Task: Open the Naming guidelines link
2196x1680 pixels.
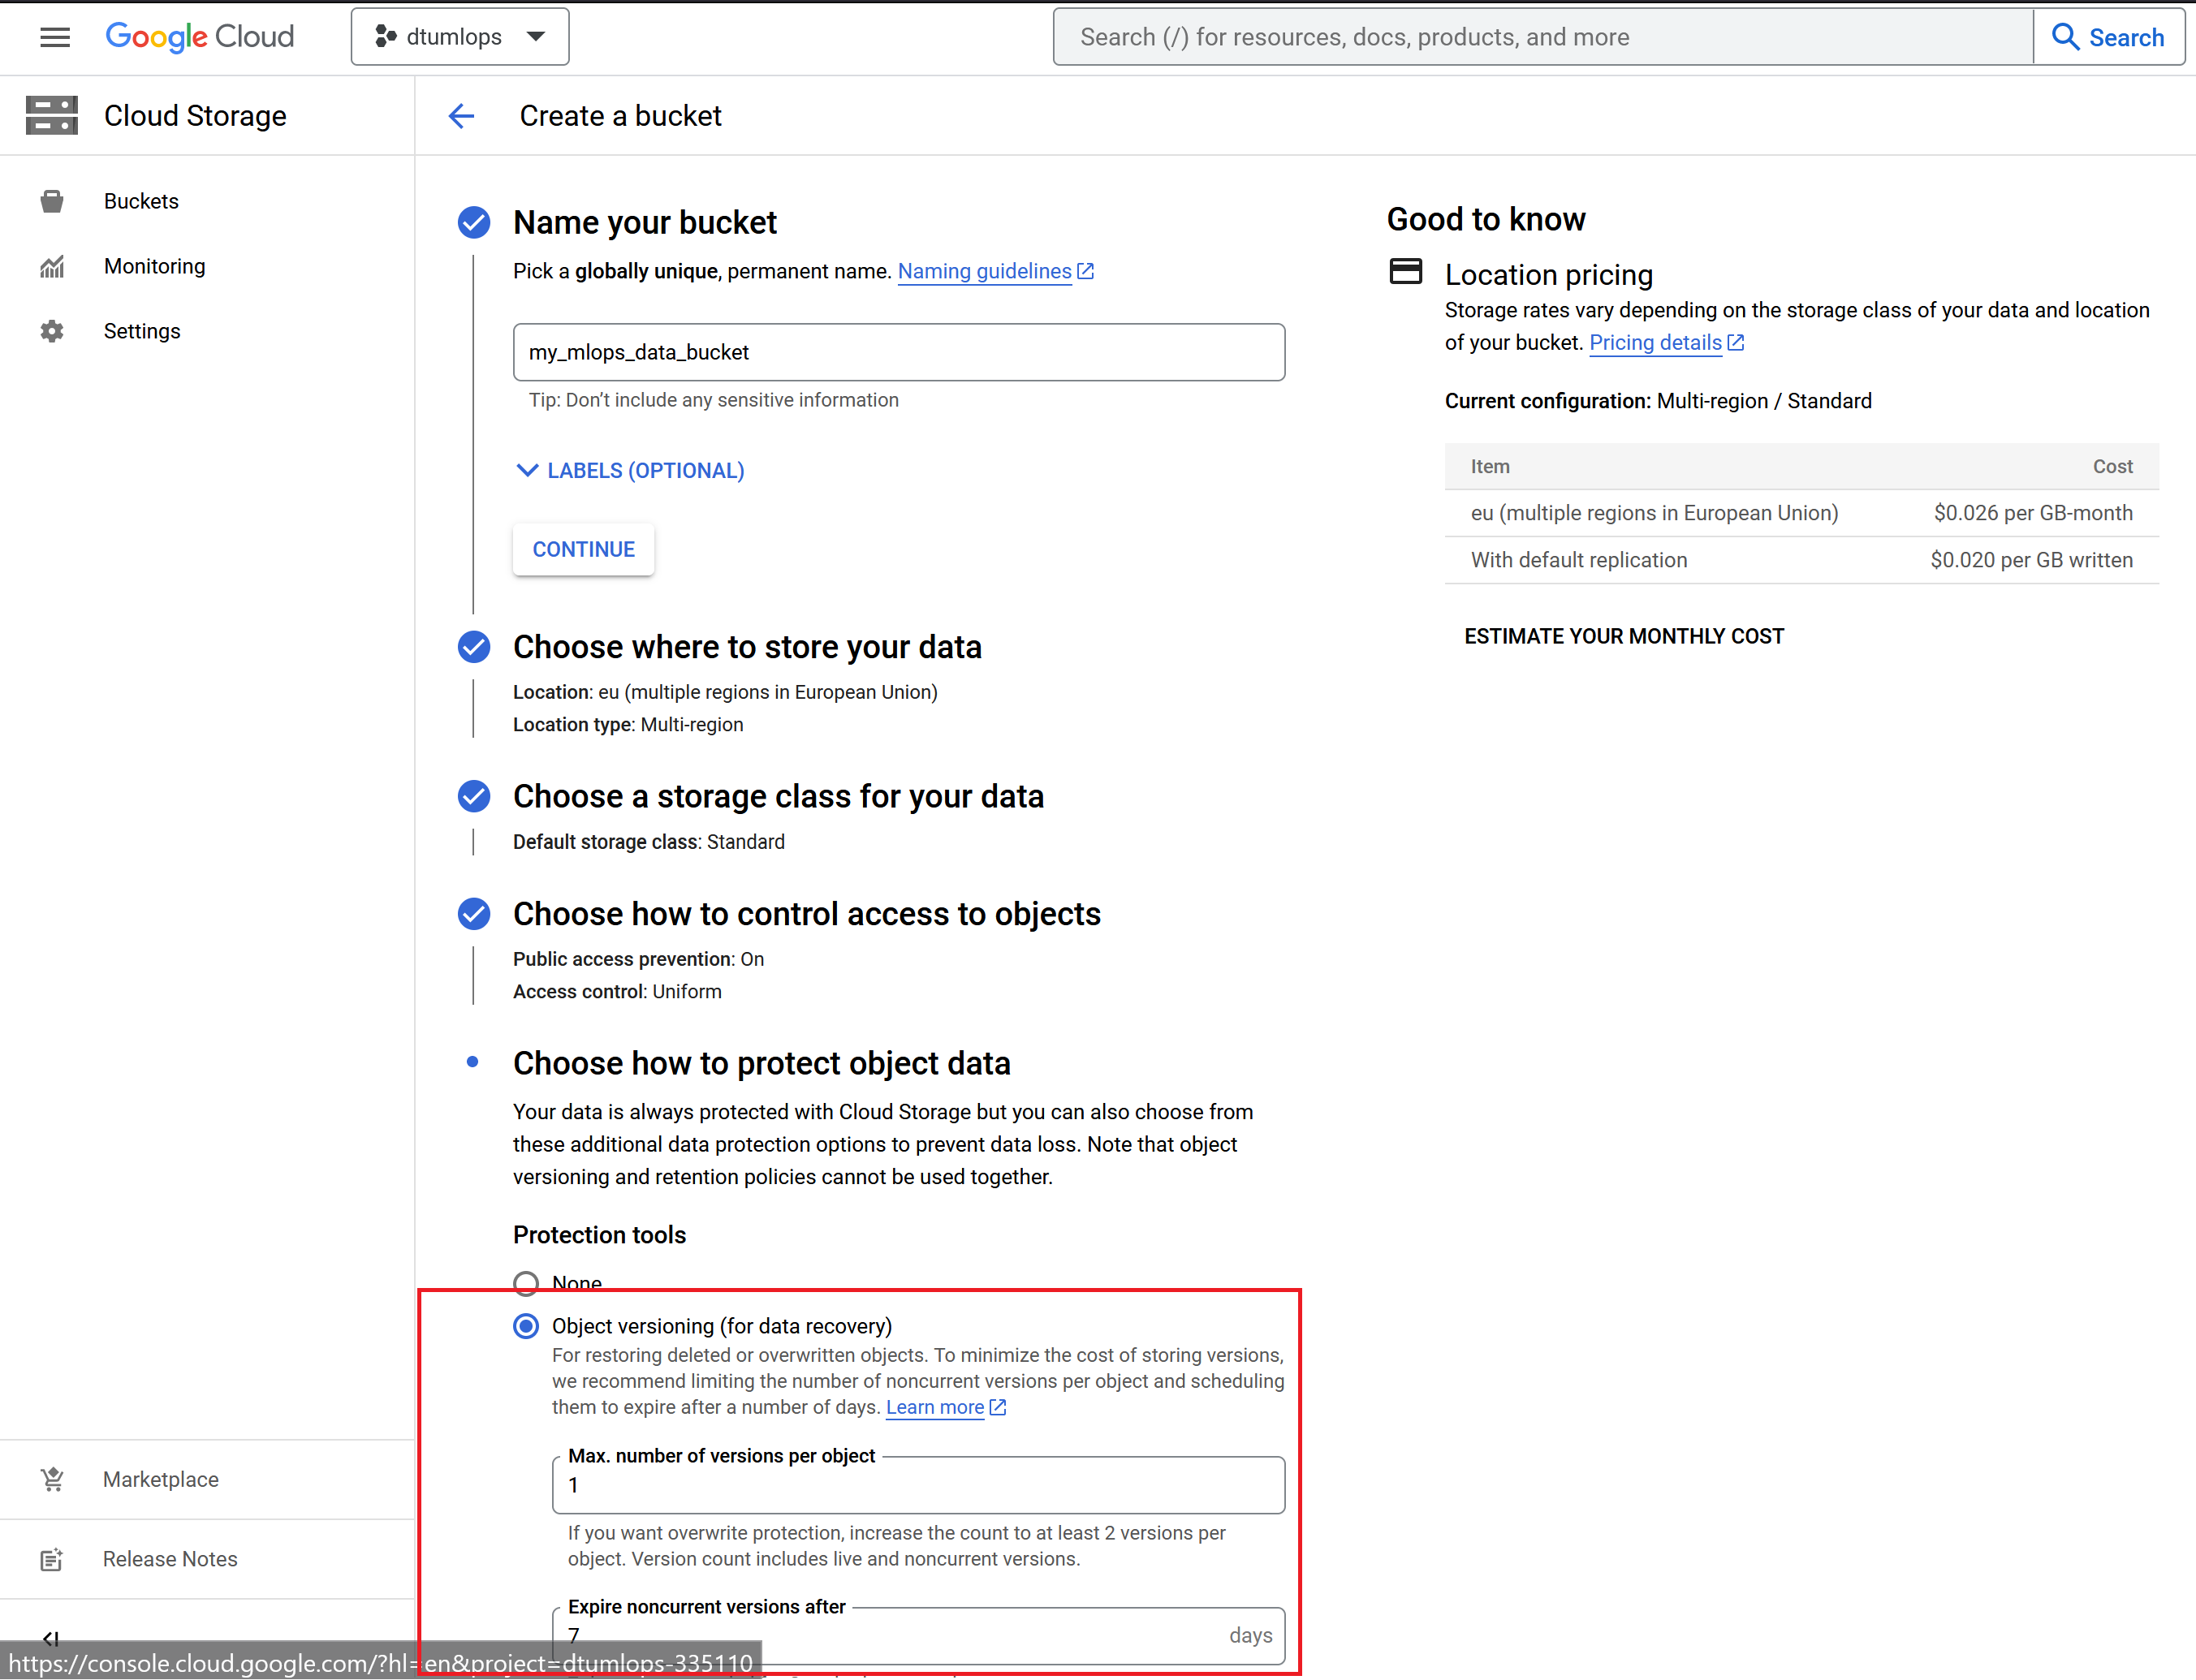Action: click(984, 271)
